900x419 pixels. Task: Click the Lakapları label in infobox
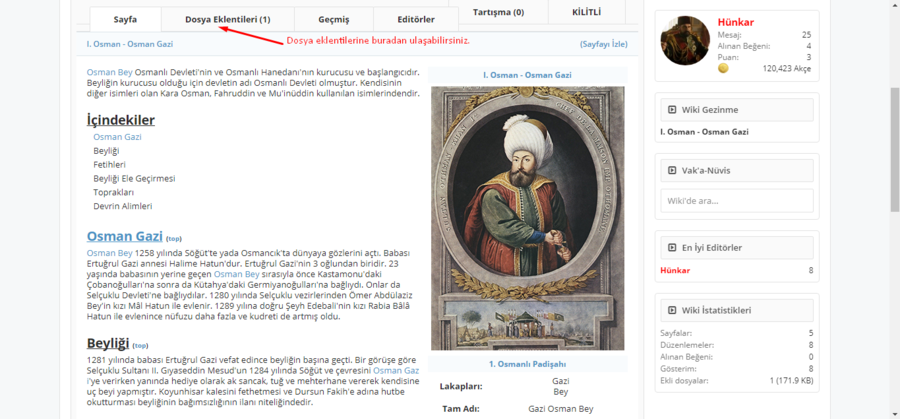[x=461, y=386]
